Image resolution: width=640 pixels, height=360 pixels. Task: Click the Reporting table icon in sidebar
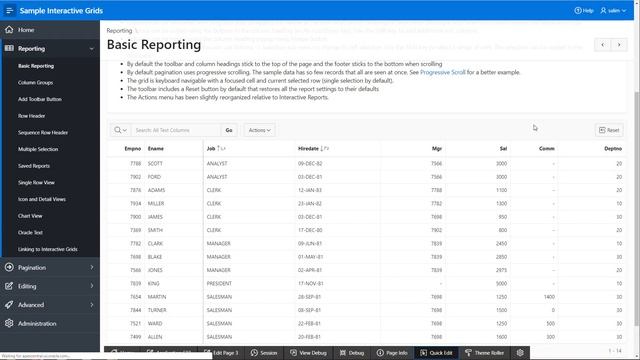click(x=9, y=49)
